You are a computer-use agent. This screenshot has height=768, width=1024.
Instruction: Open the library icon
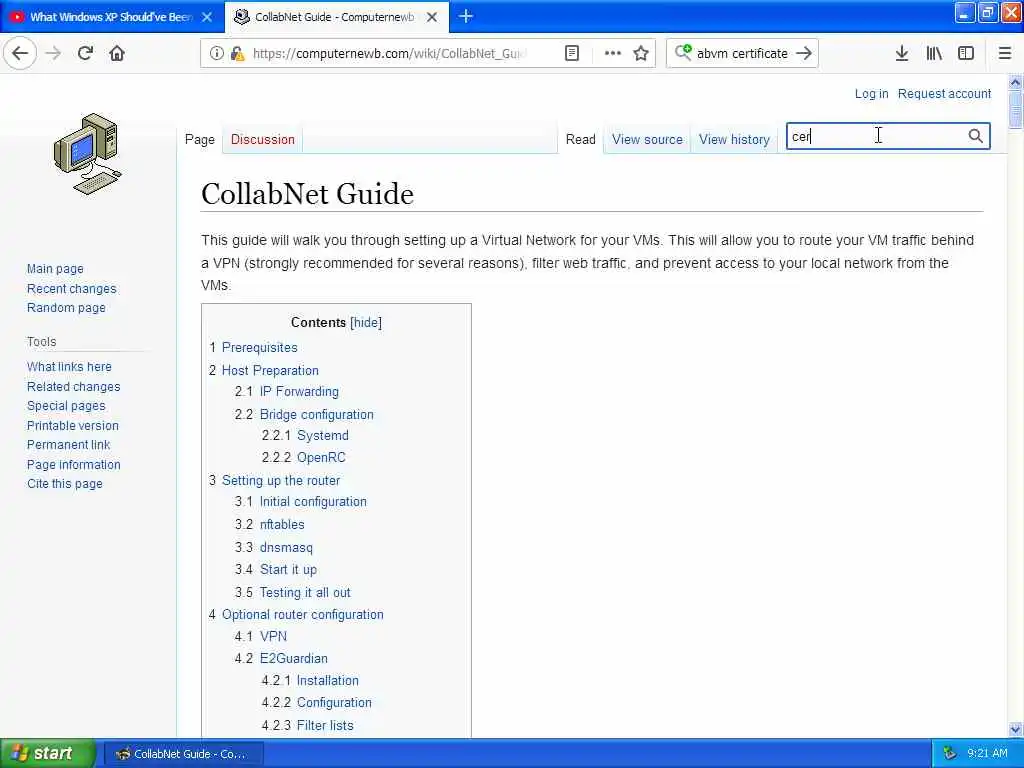pyautogui.click(x=934, y=53)
